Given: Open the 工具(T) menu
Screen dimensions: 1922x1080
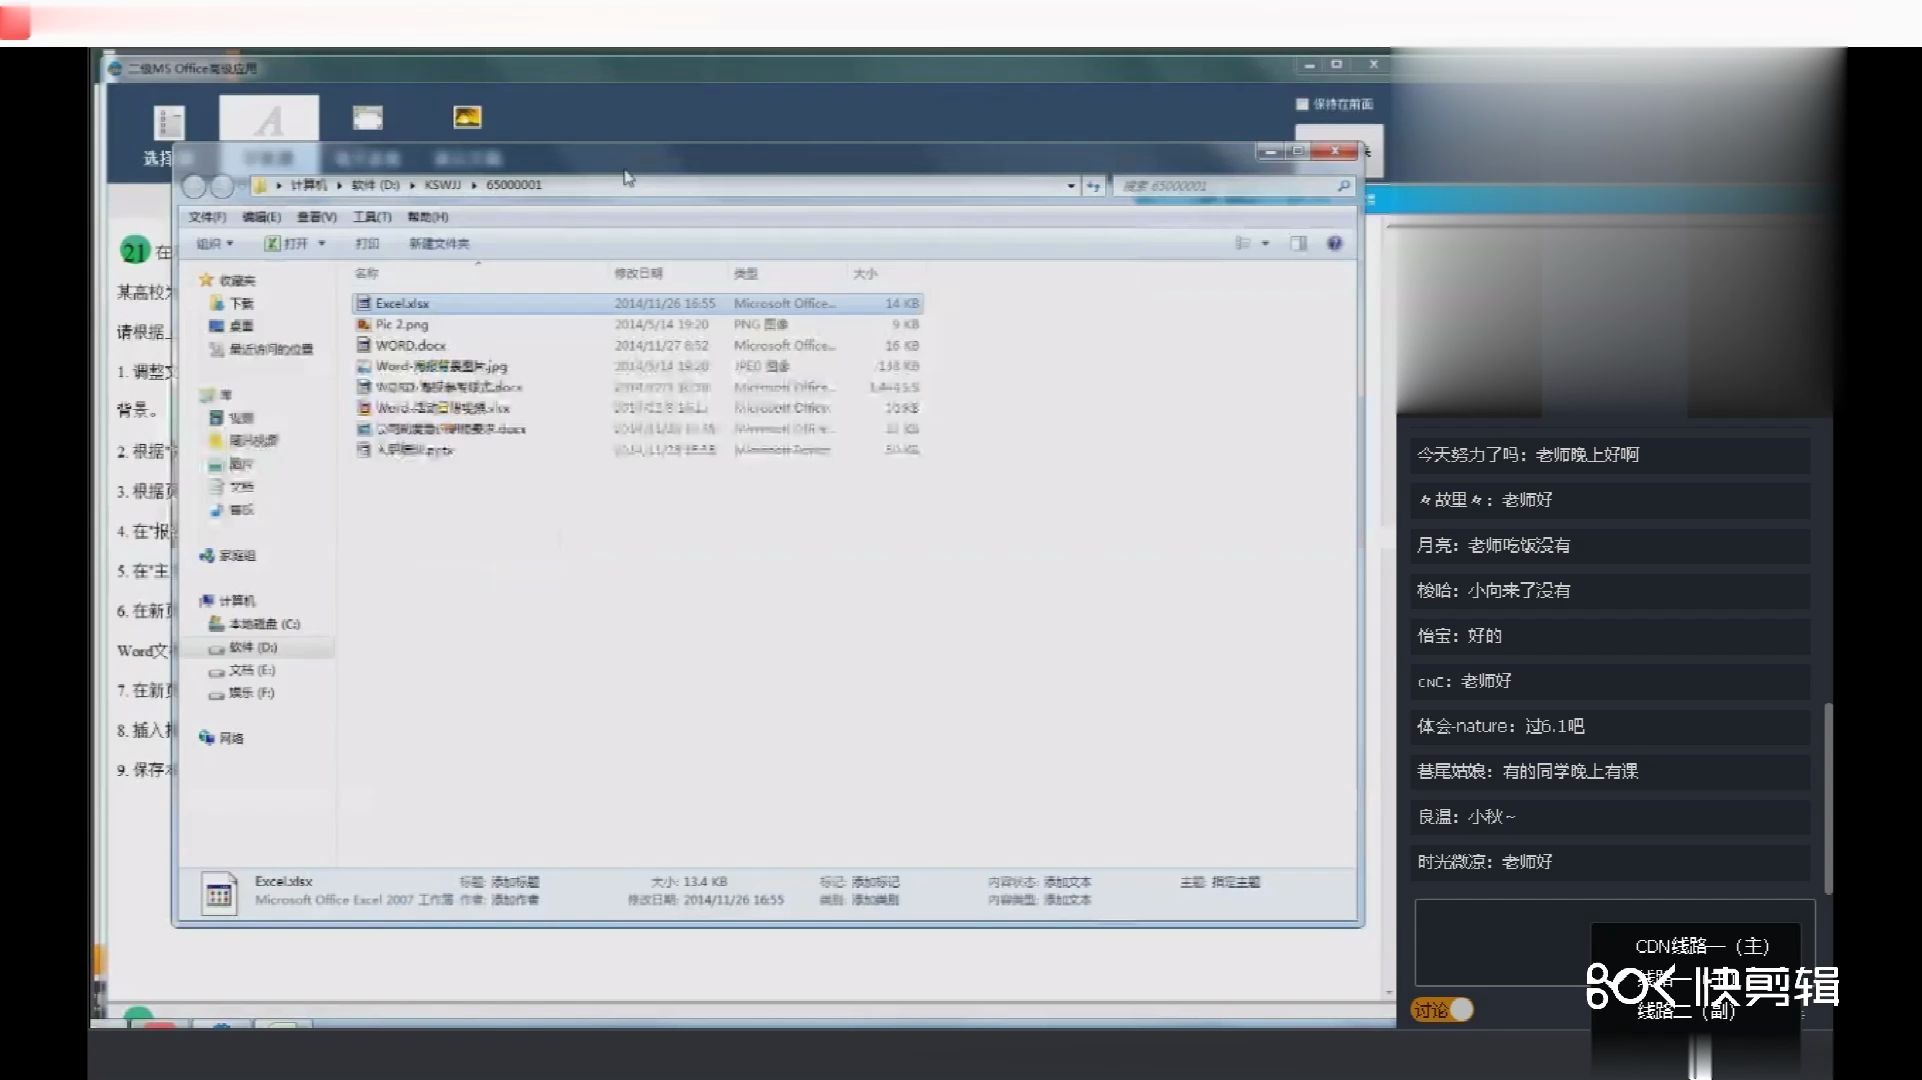Looking at the screenshot, I should click(372, 217).
